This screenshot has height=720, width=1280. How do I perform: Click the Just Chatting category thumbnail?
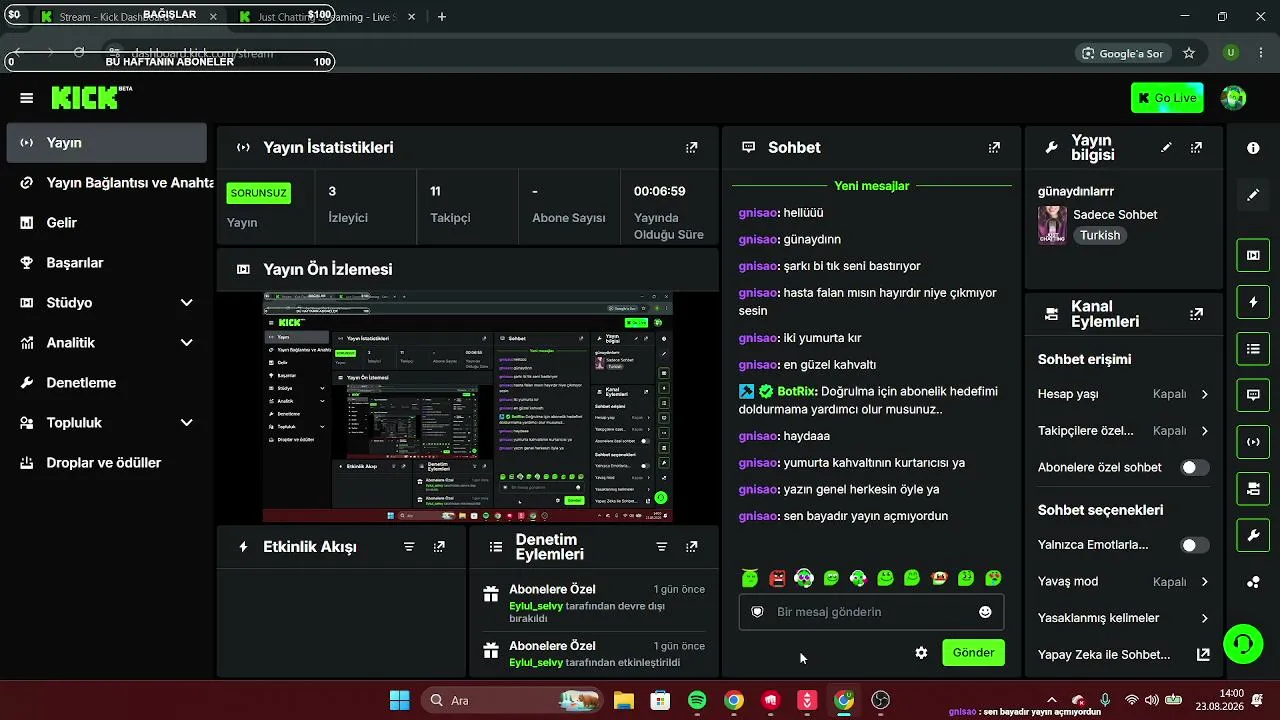[x=1052, y=225]
